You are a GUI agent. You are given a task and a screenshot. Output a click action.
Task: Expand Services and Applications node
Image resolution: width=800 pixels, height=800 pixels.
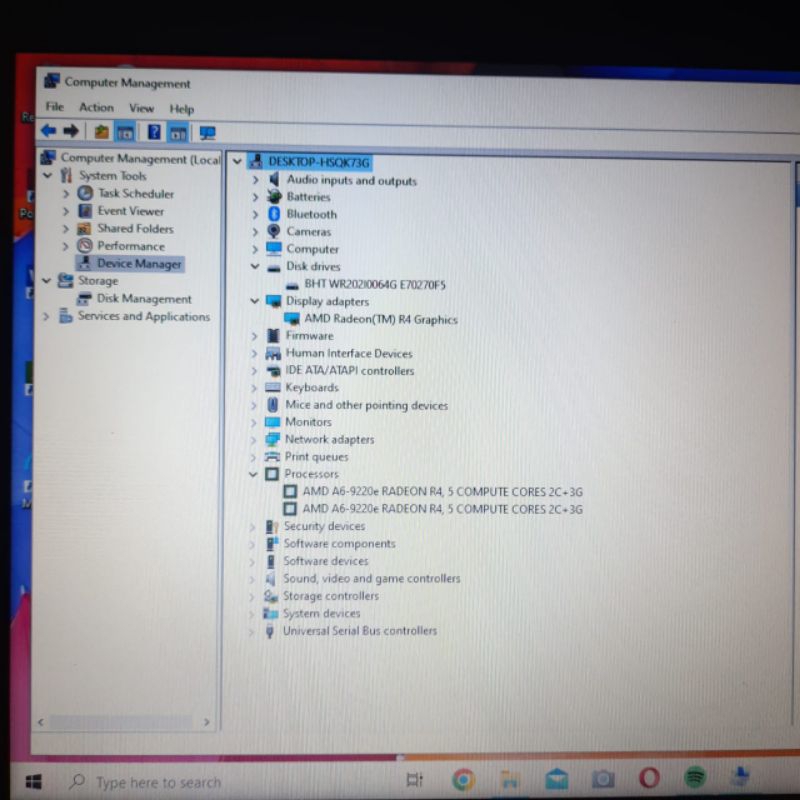tap(46, 316)
